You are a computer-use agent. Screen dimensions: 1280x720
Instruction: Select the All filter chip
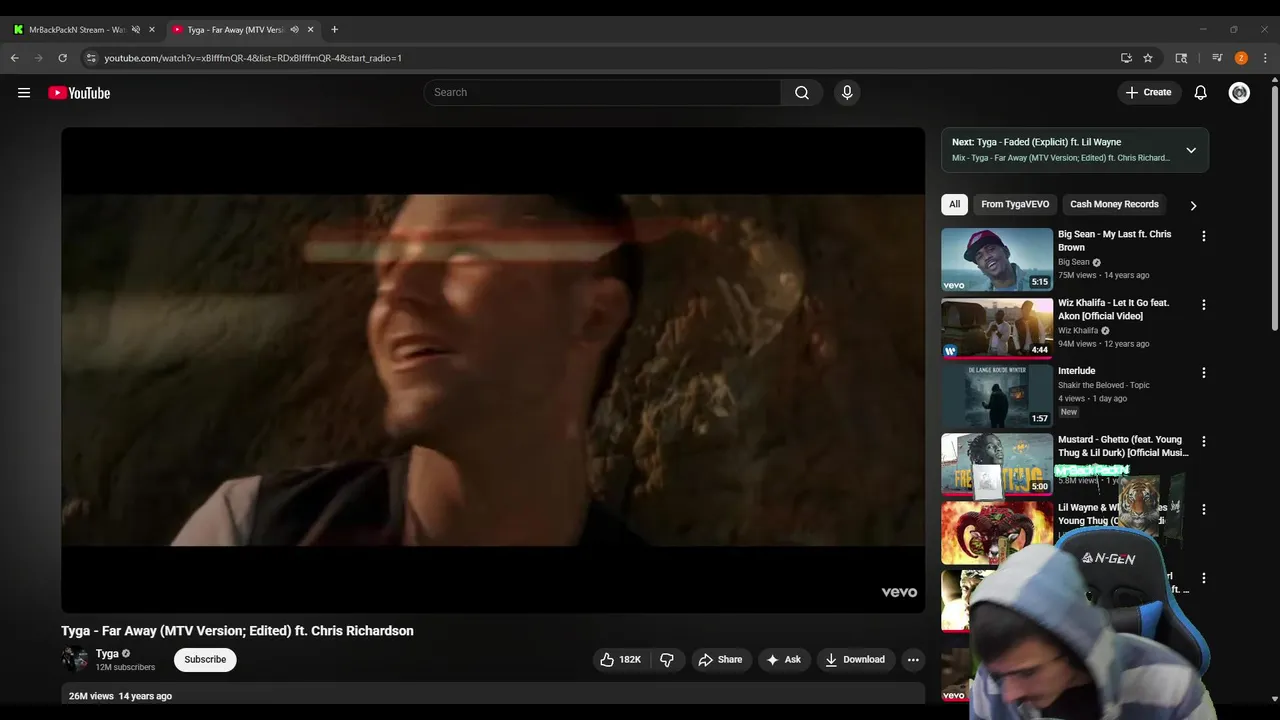[x=955, y=204]
